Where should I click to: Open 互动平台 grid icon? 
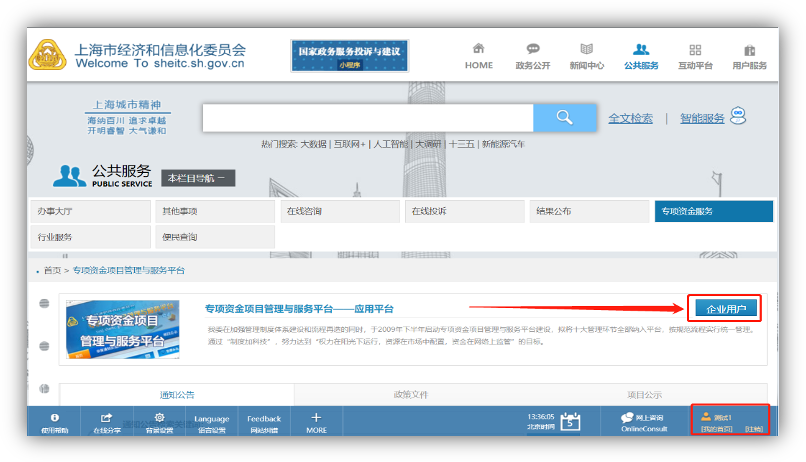pos(695,50)
